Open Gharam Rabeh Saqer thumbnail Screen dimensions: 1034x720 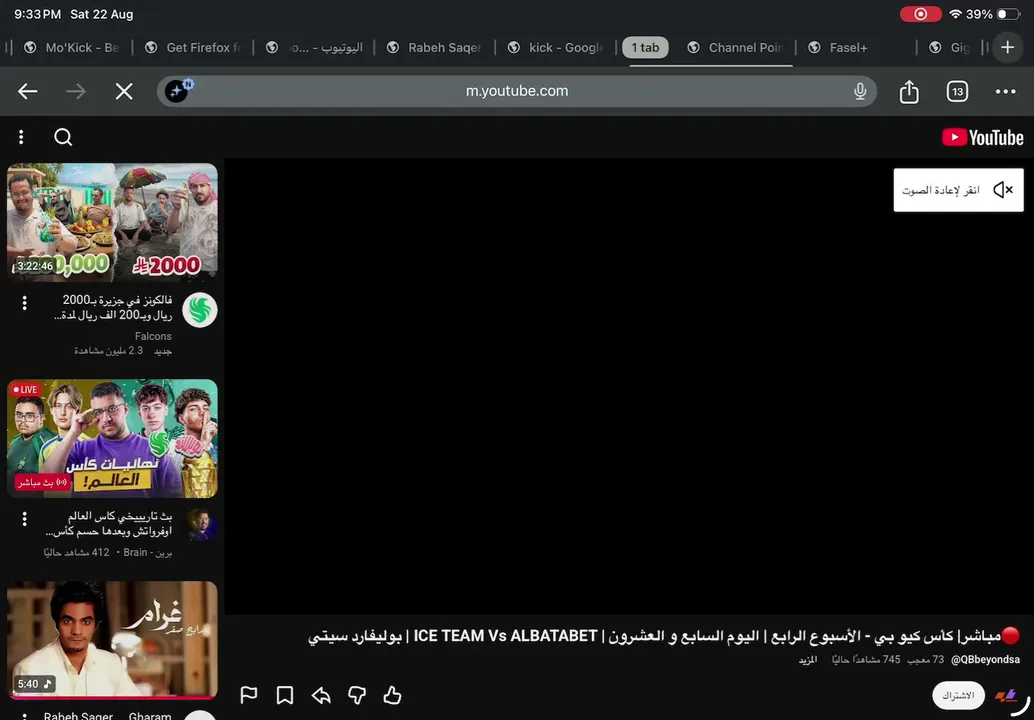pyautogui.click(x=112, y=640)
